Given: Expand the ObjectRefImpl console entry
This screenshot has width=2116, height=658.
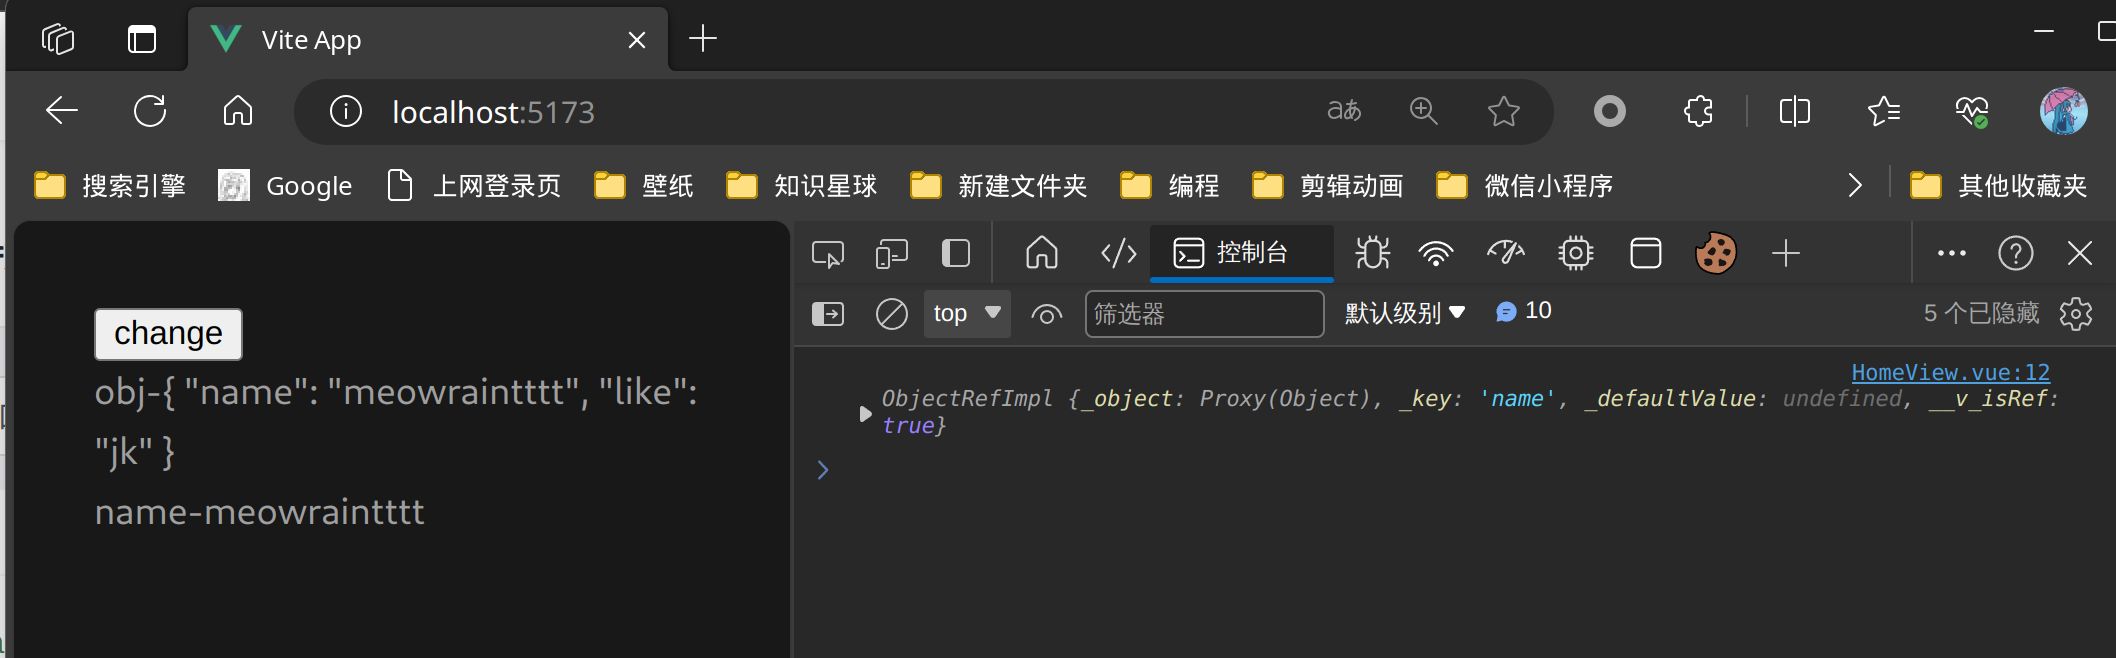Looking at the screenshot, I should [865, 413].
